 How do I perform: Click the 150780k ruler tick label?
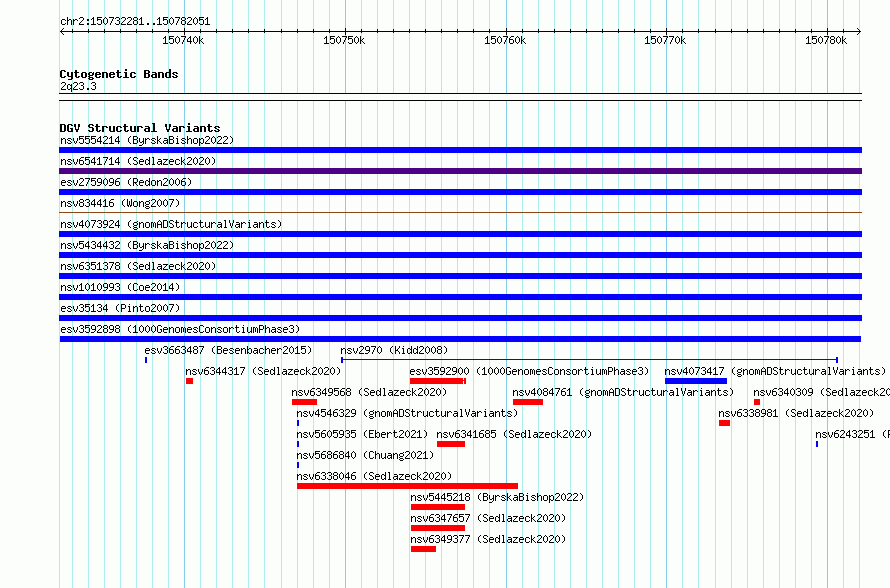coord(826,40)
